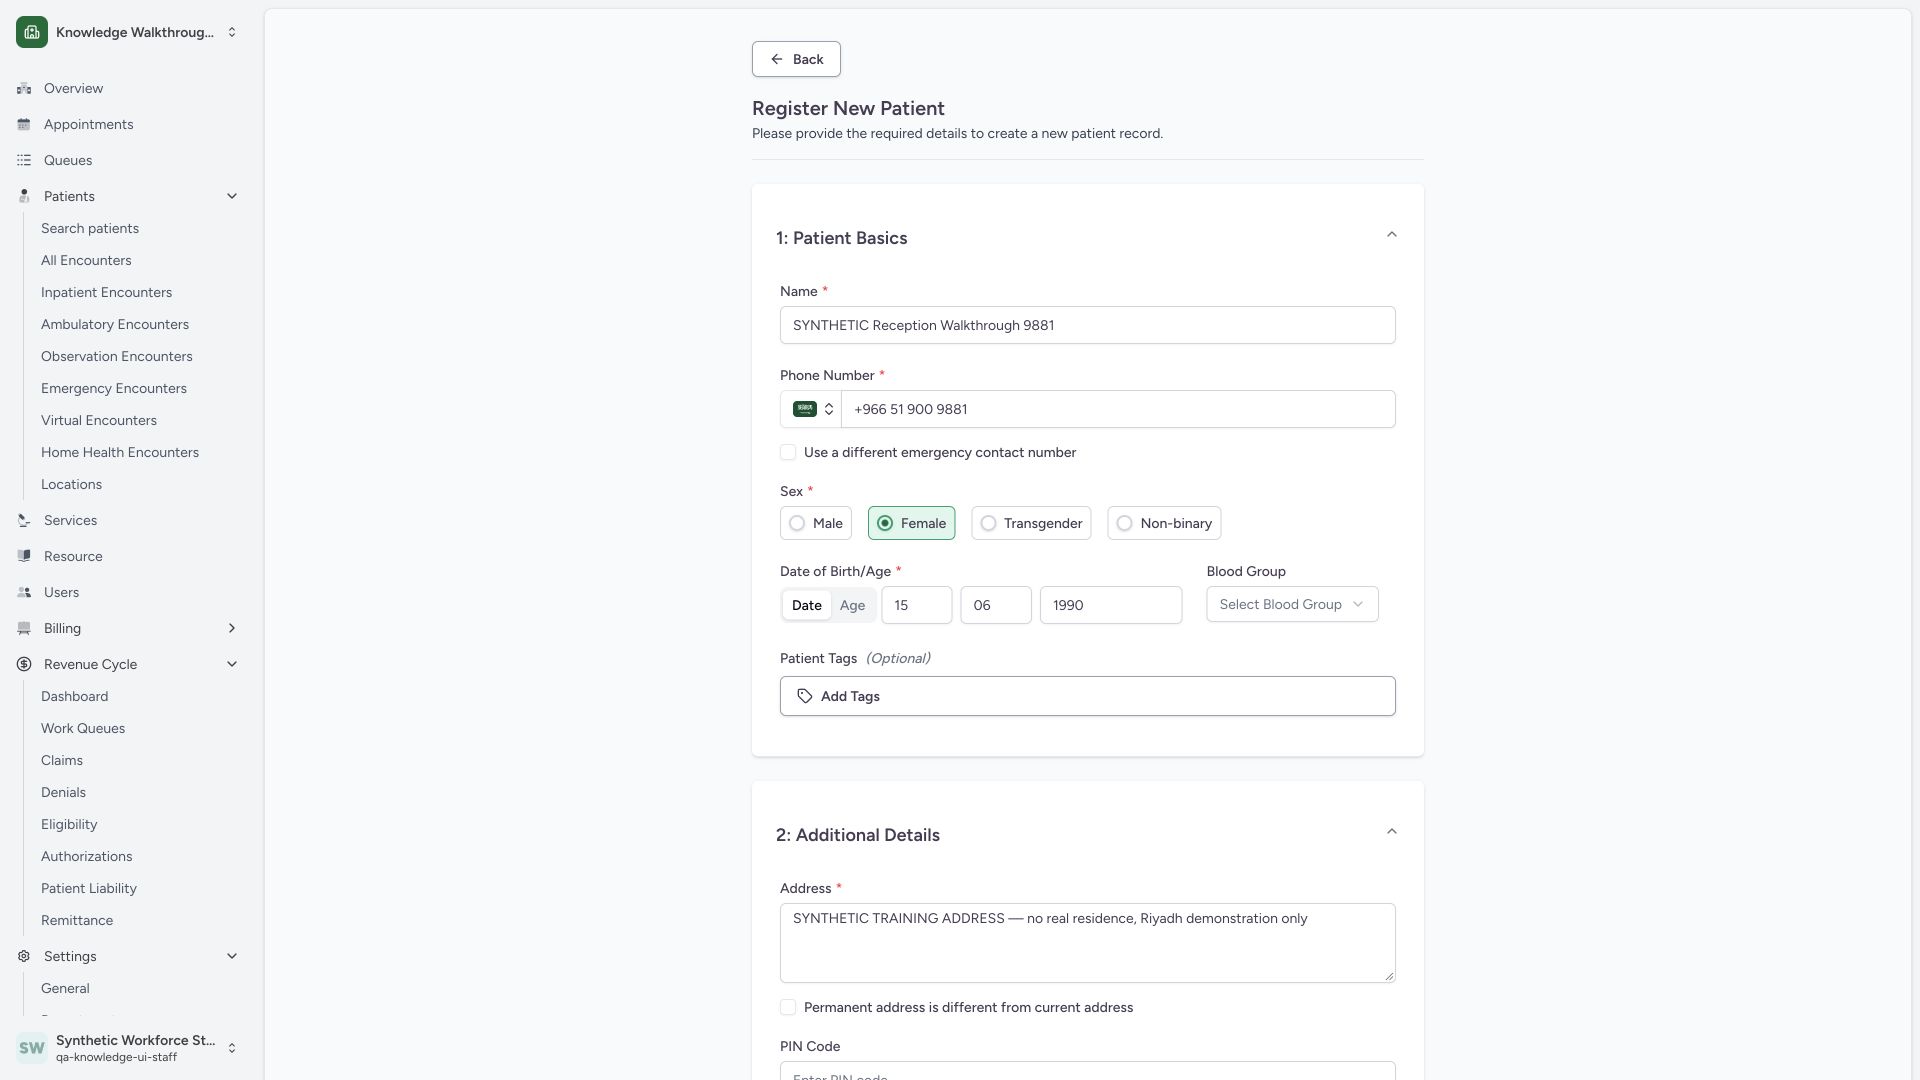1920x1080 pixels.
Task: Check Use a different emergency contact number
Action: 788,452
